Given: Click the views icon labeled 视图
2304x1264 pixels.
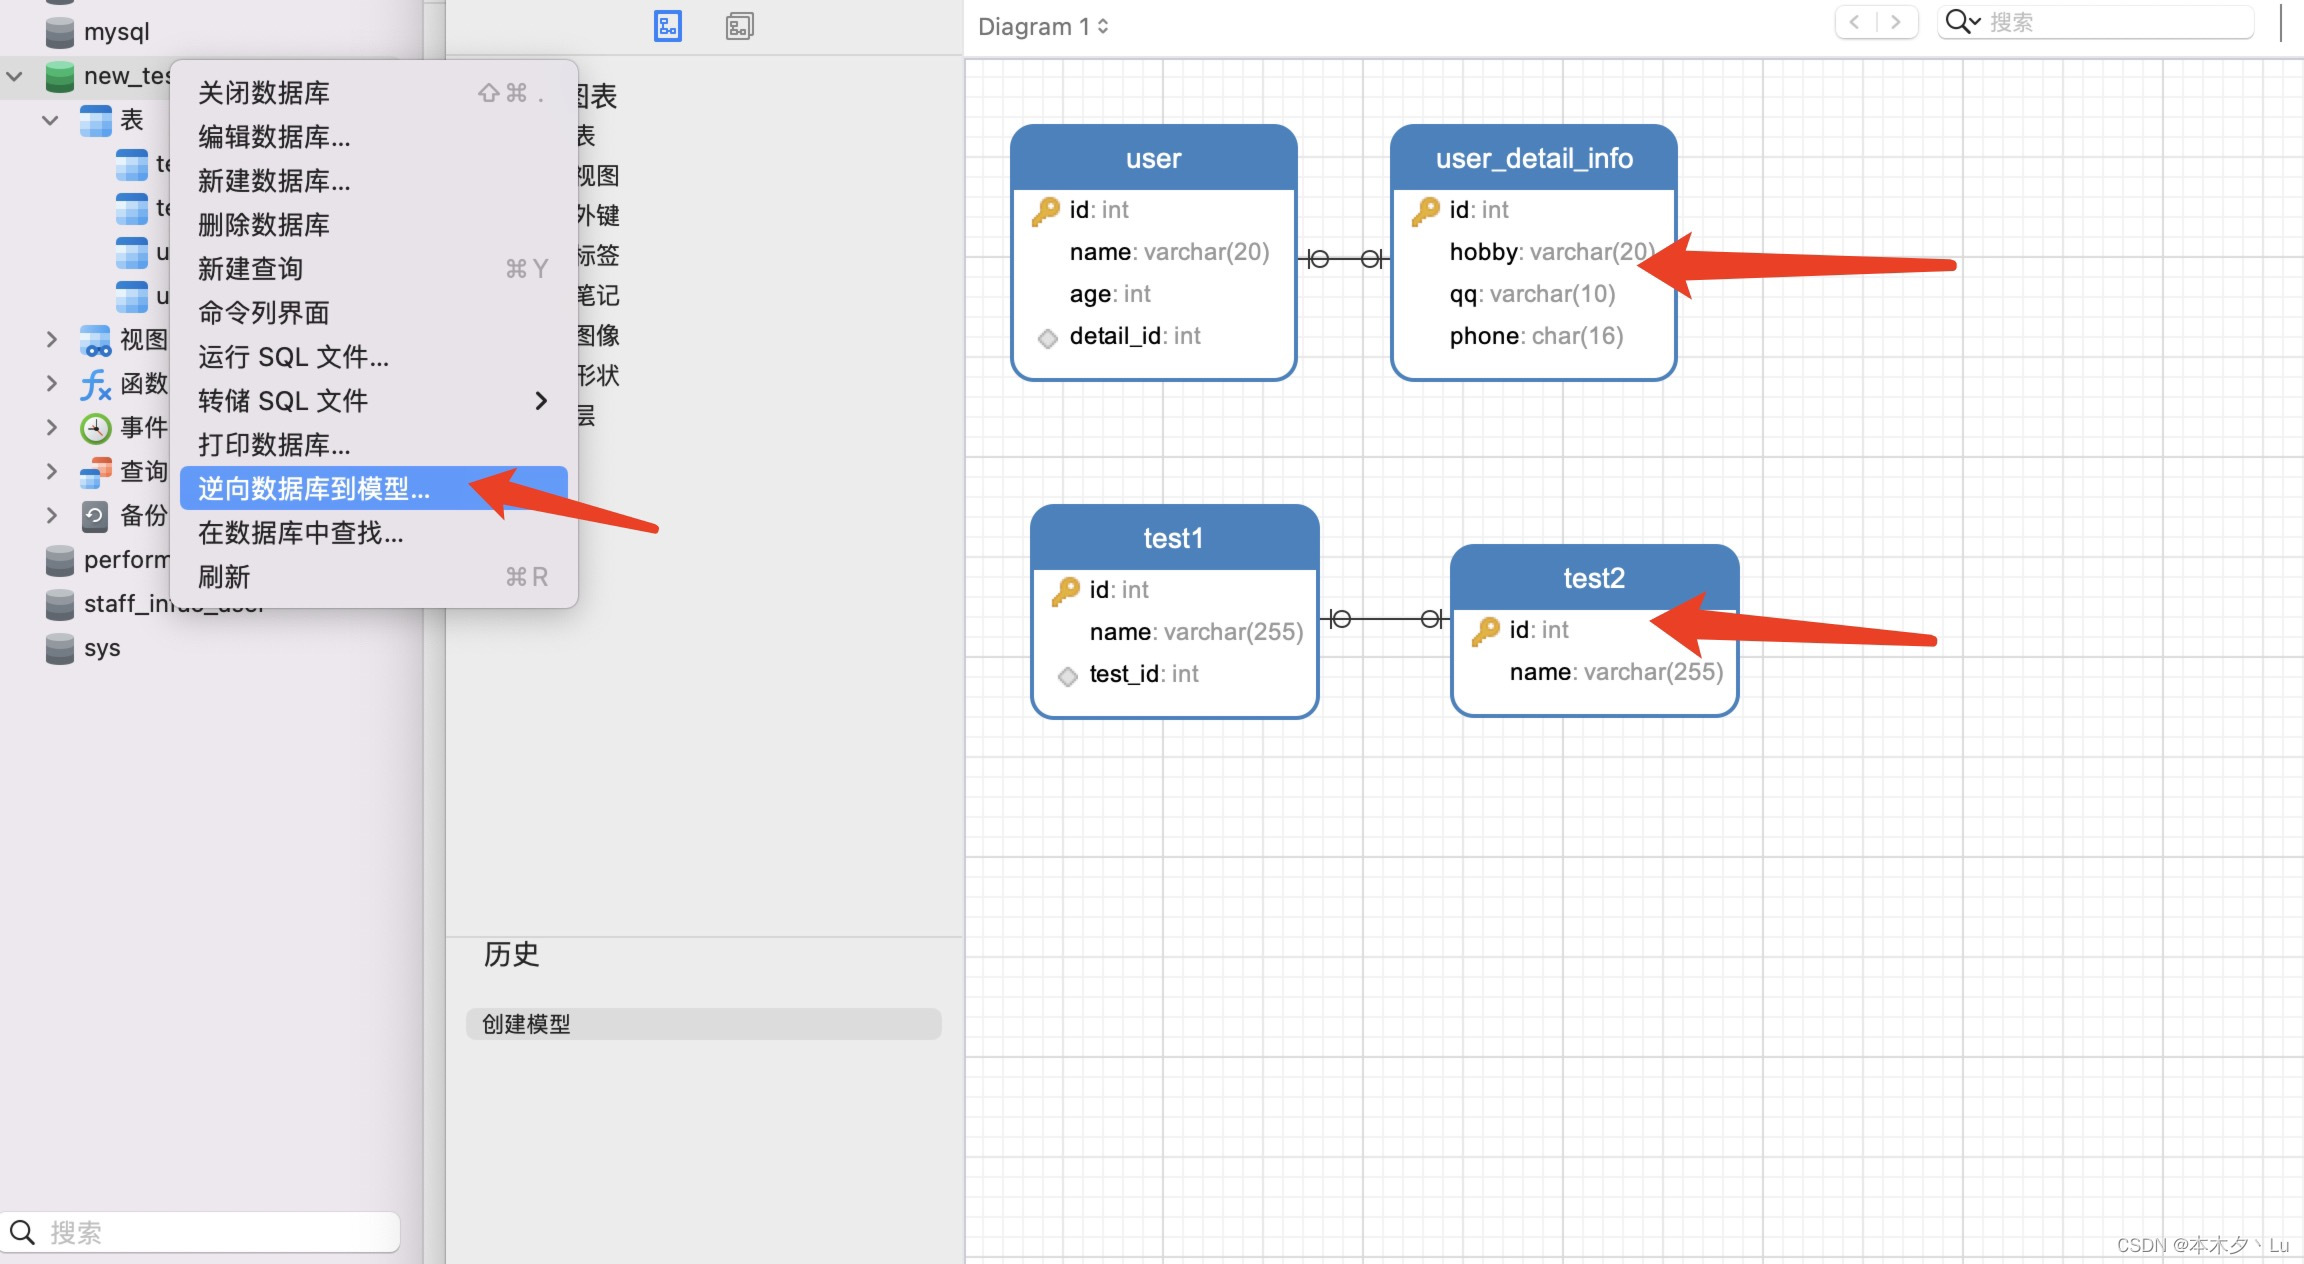Looking at the screenshot, I should [x=96, y=340].
